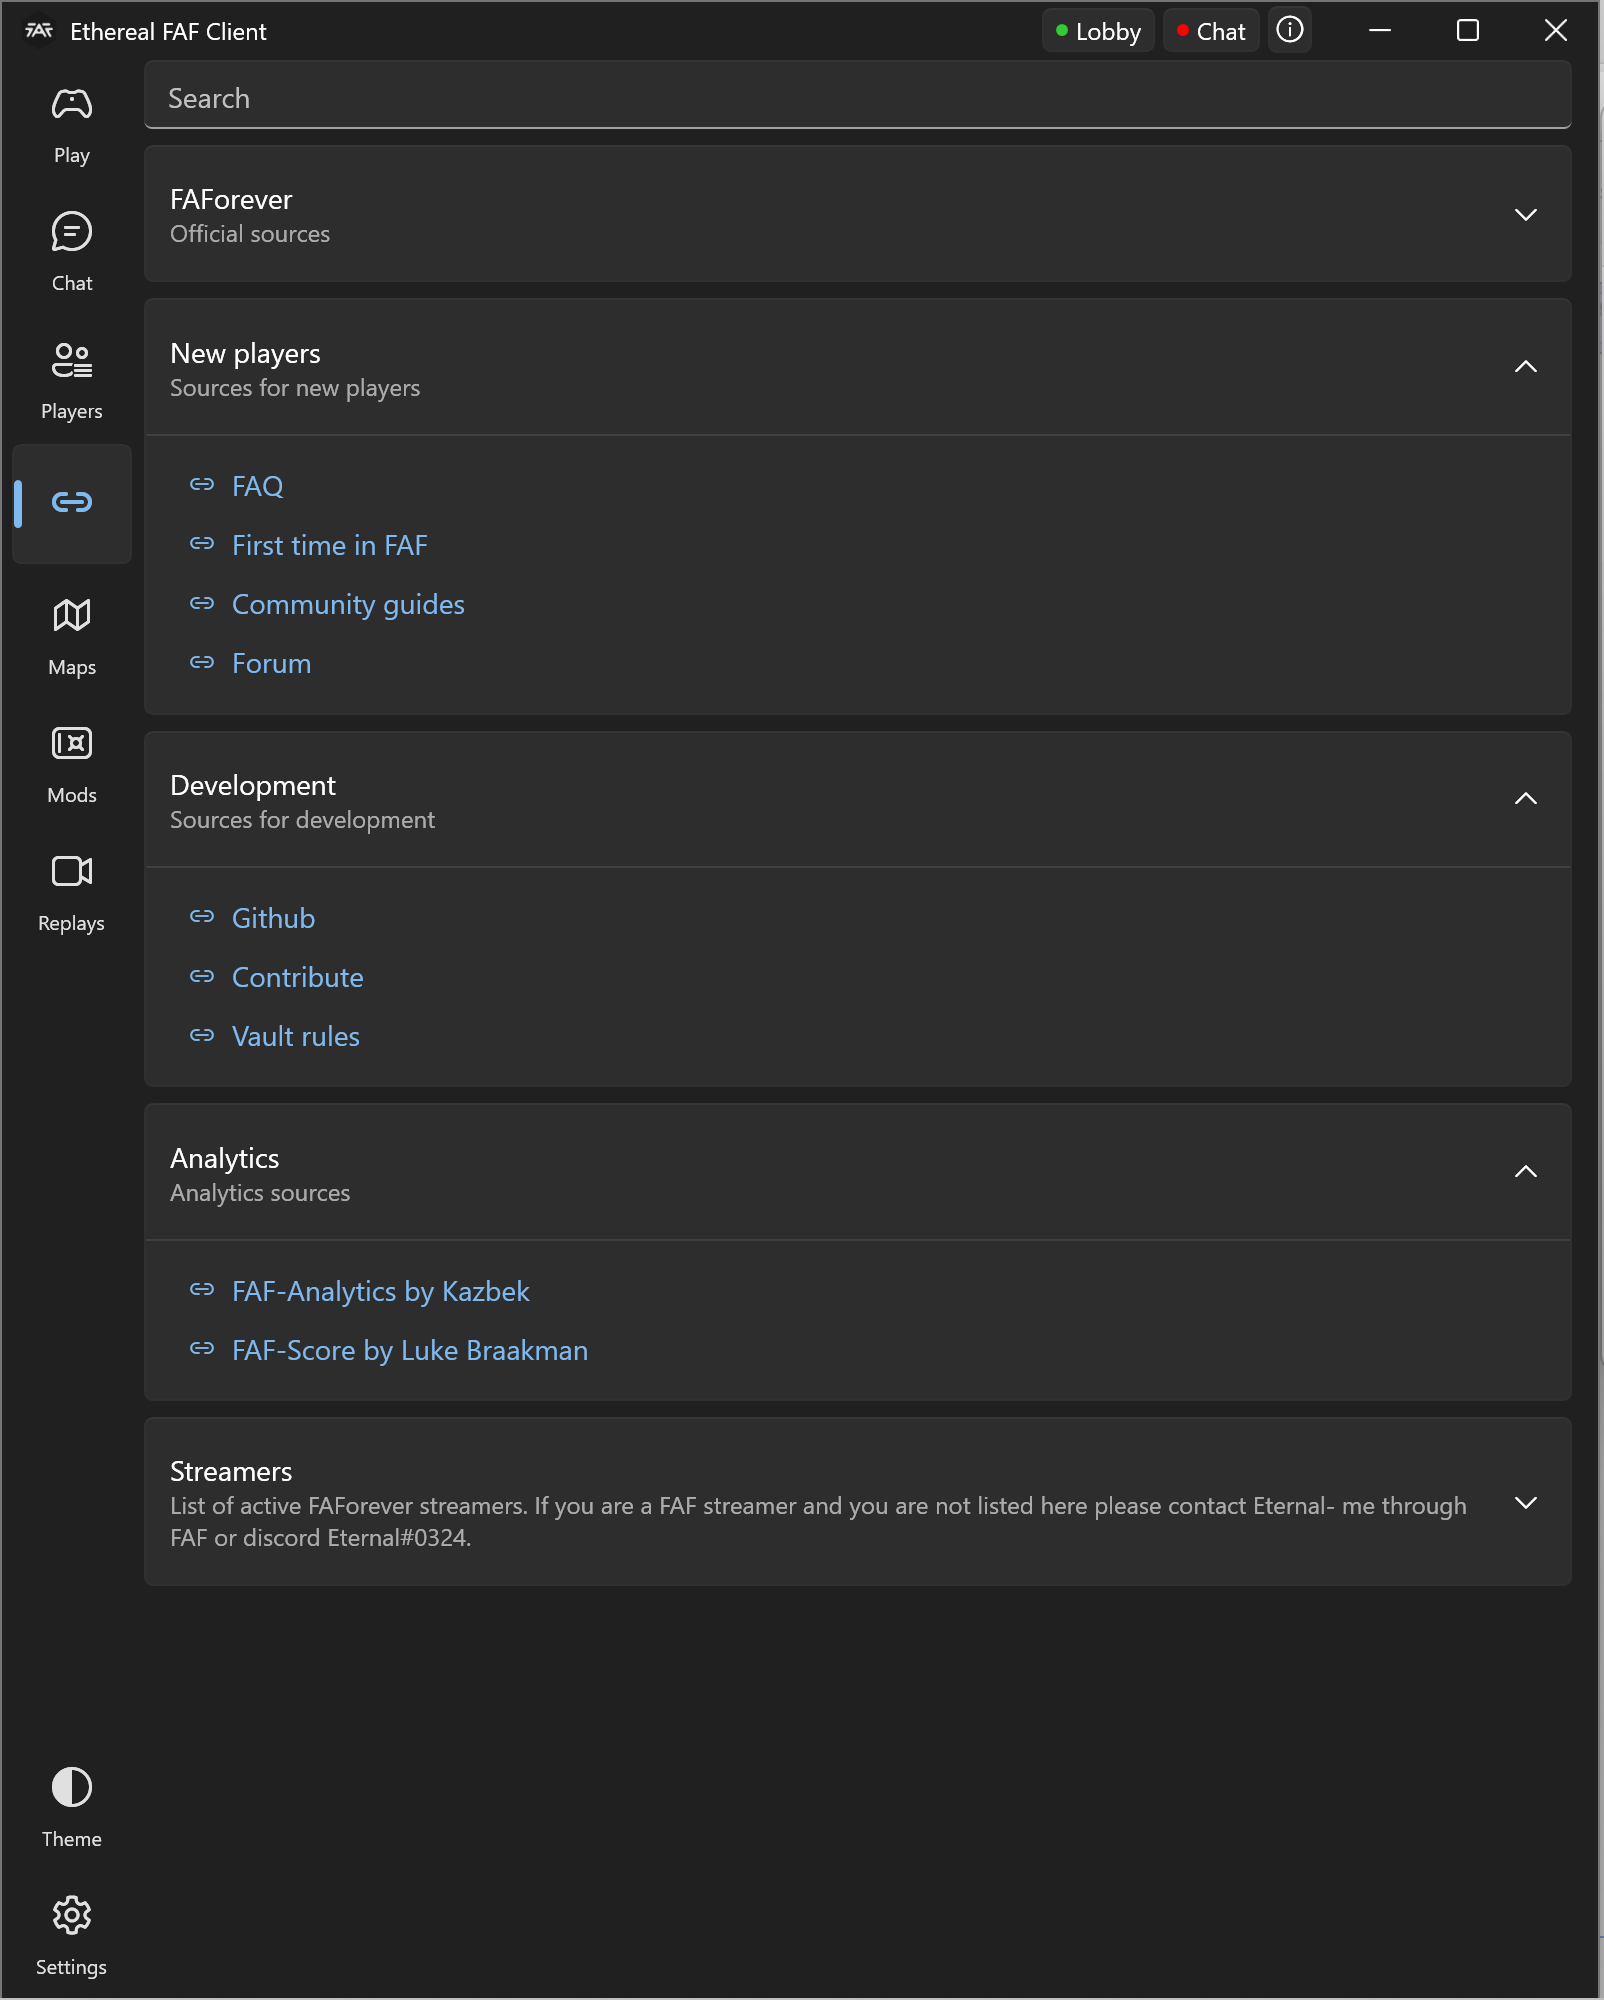Click link icon beside FAF-Analytics by Kazbek
The image size is (1604, 2000).
[202, 1289]
